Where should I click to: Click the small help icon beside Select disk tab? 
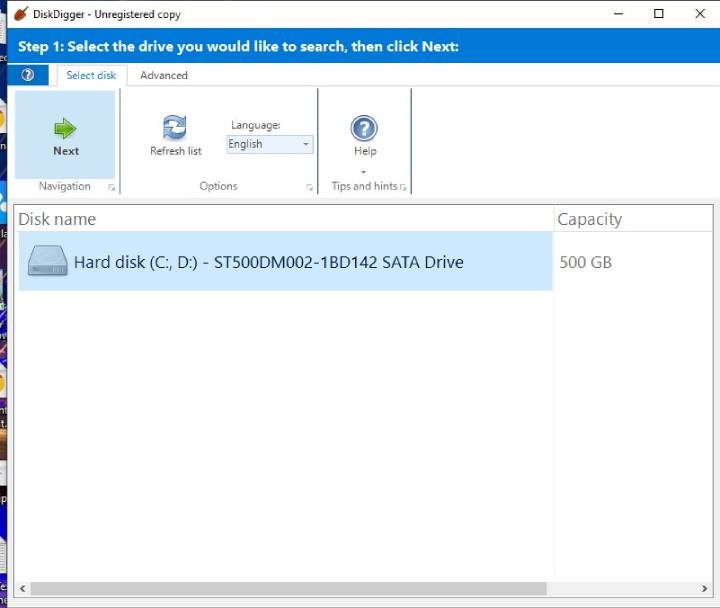coord(28,75)
